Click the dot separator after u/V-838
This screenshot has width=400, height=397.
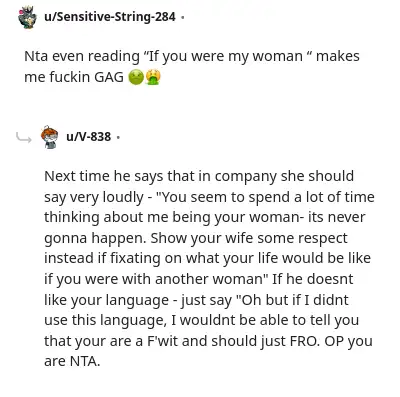pos(118,137)
